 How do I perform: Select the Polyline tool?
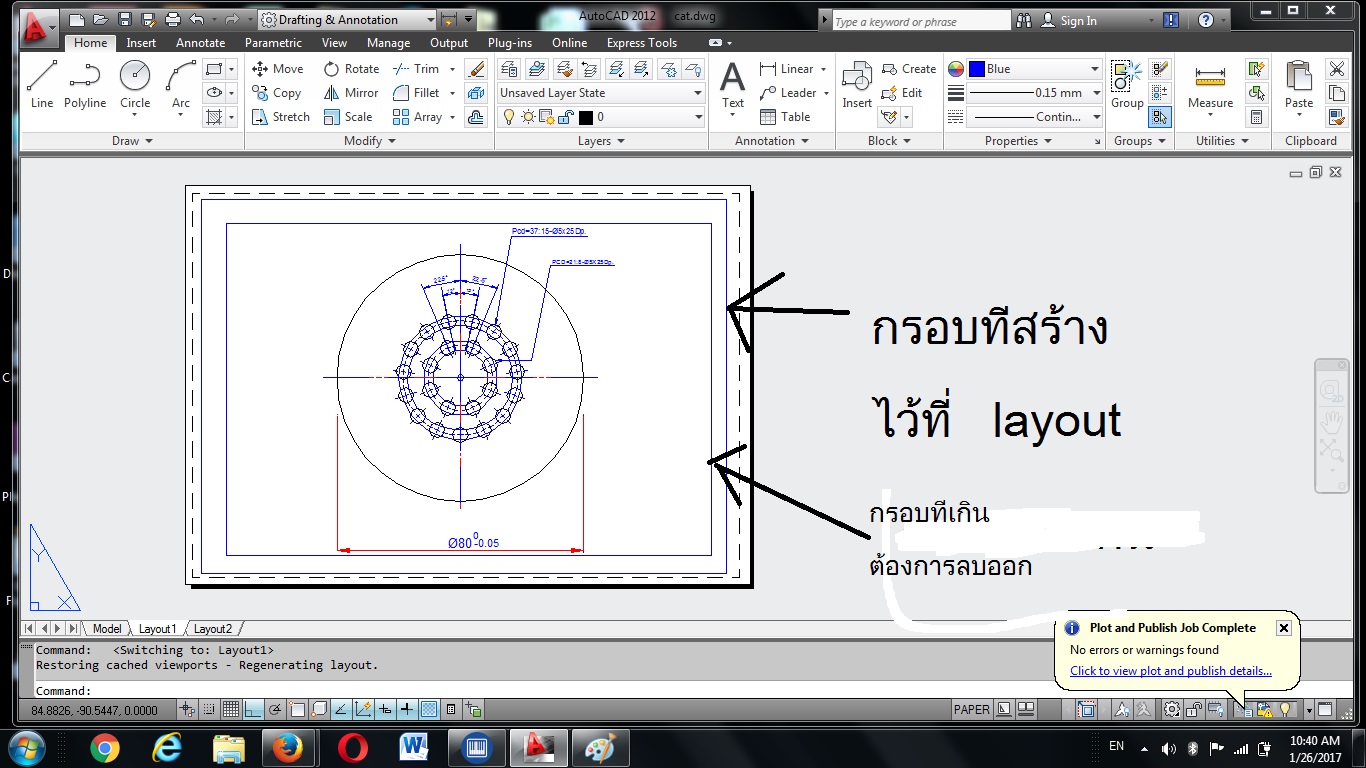pyautogui.click(x=85, y=84)
